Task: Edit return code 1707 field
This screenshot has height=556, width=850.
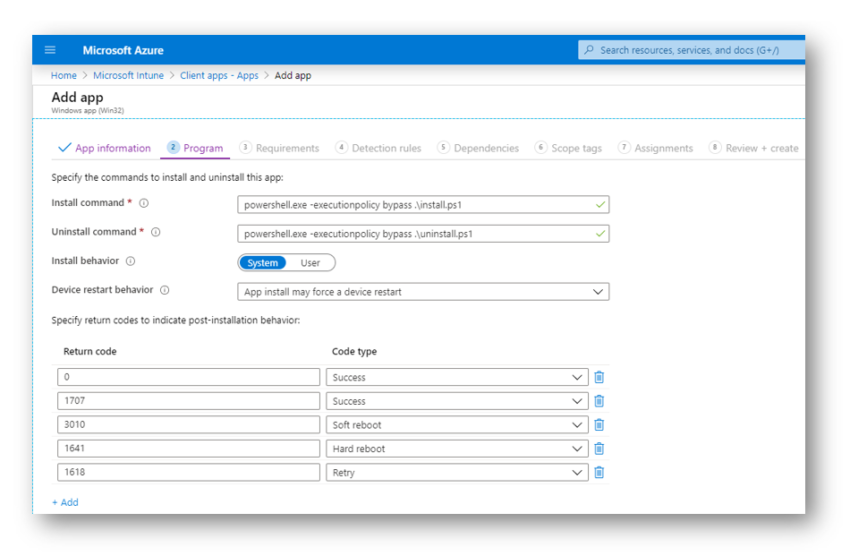Action: click(189, 401)
